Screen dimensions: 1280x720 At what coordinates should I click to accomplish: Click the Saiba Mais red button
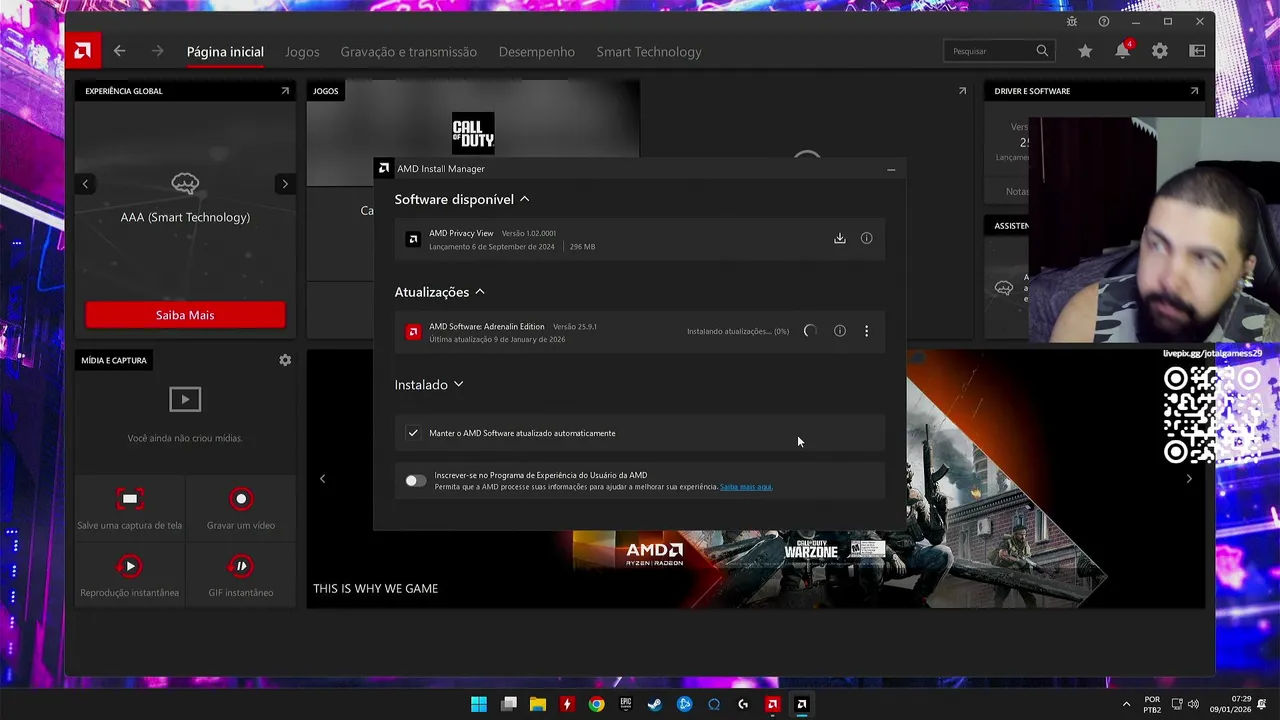(x=185, y=315)
